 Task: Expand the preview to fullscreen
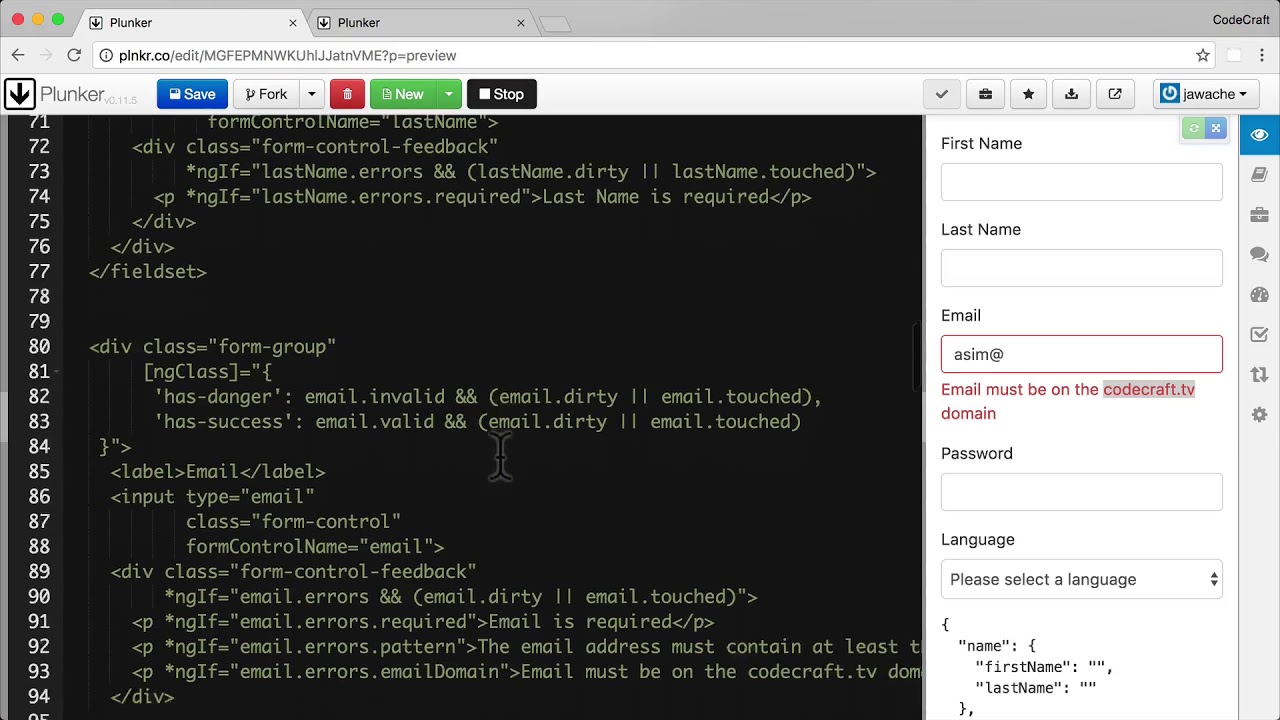point(1216,128)
